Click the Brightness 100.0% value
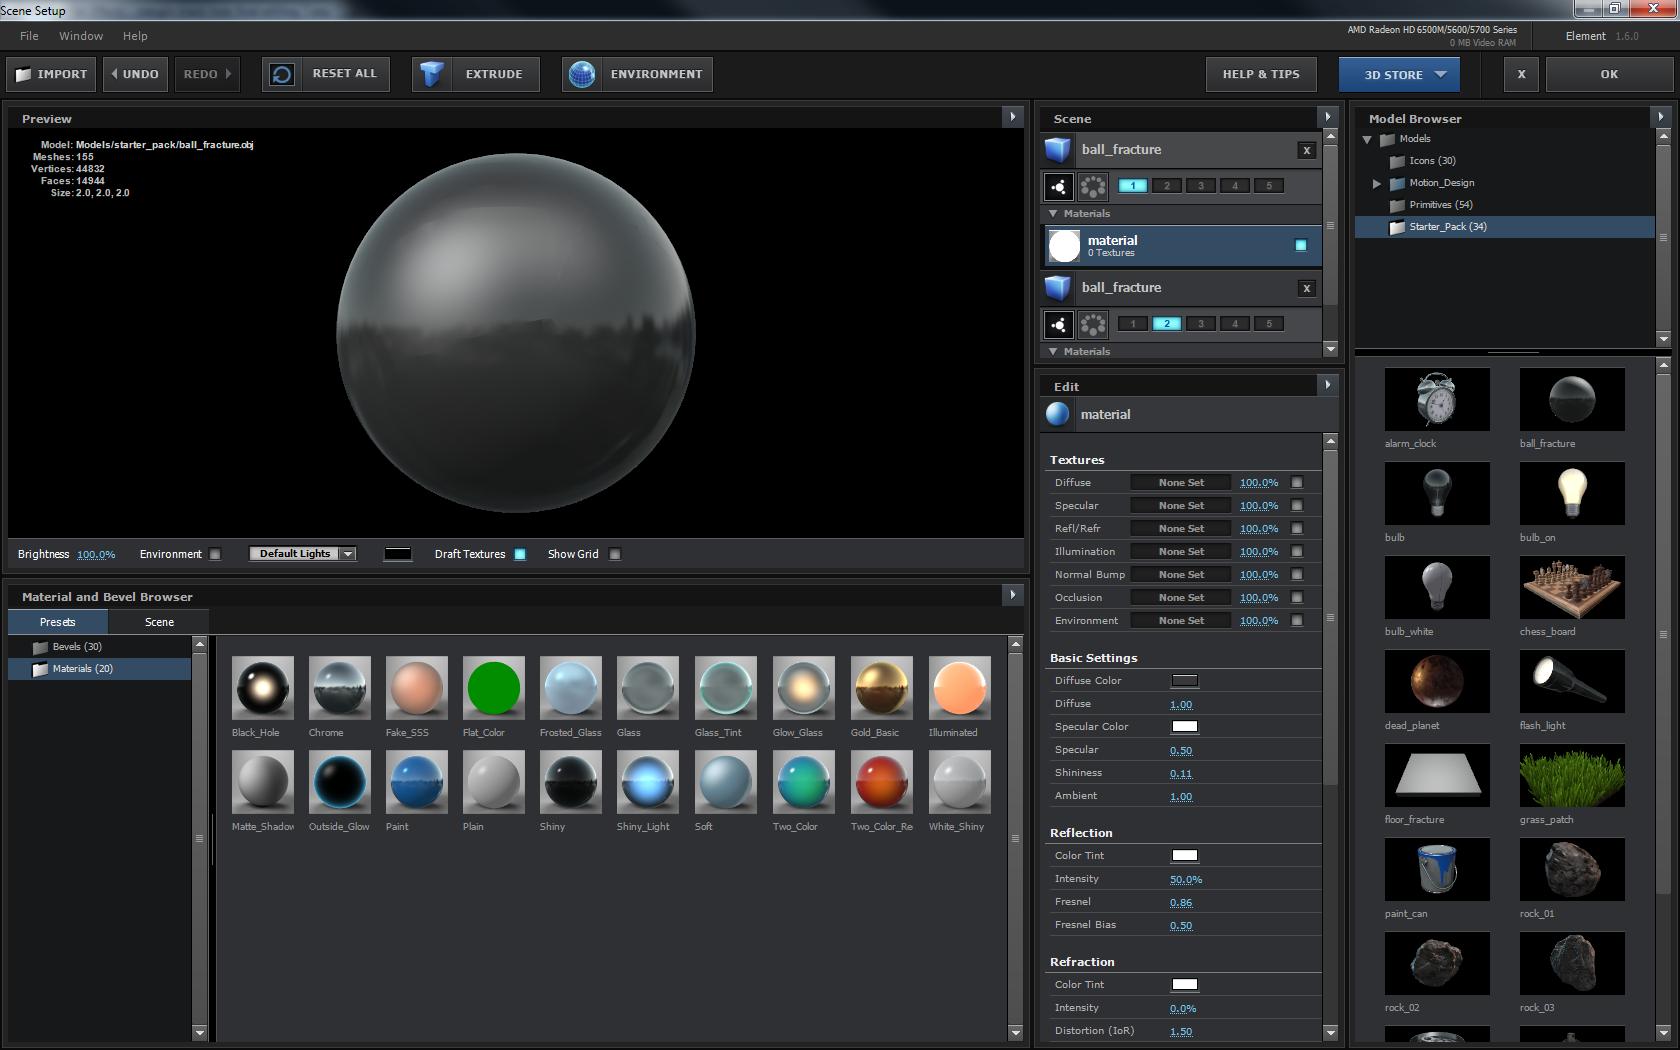 (96, 554)
